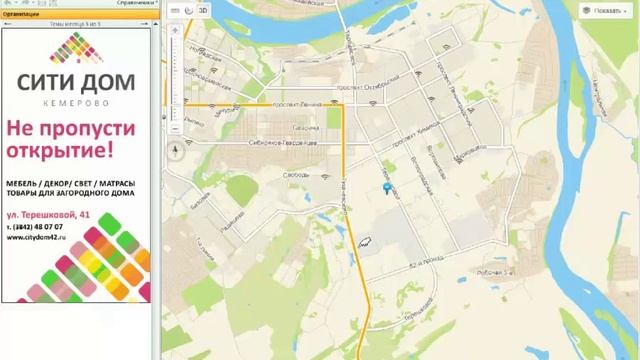Open the Показать dropdown
The width and height of the screenshot is (640, 360).
[605, 11]
